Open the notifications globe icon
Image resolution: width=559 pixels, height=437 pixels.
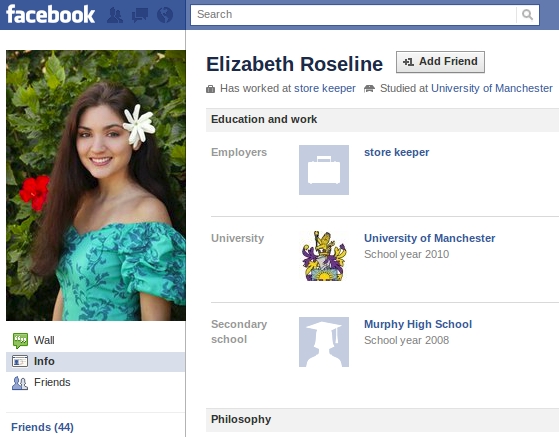(165, 15)
